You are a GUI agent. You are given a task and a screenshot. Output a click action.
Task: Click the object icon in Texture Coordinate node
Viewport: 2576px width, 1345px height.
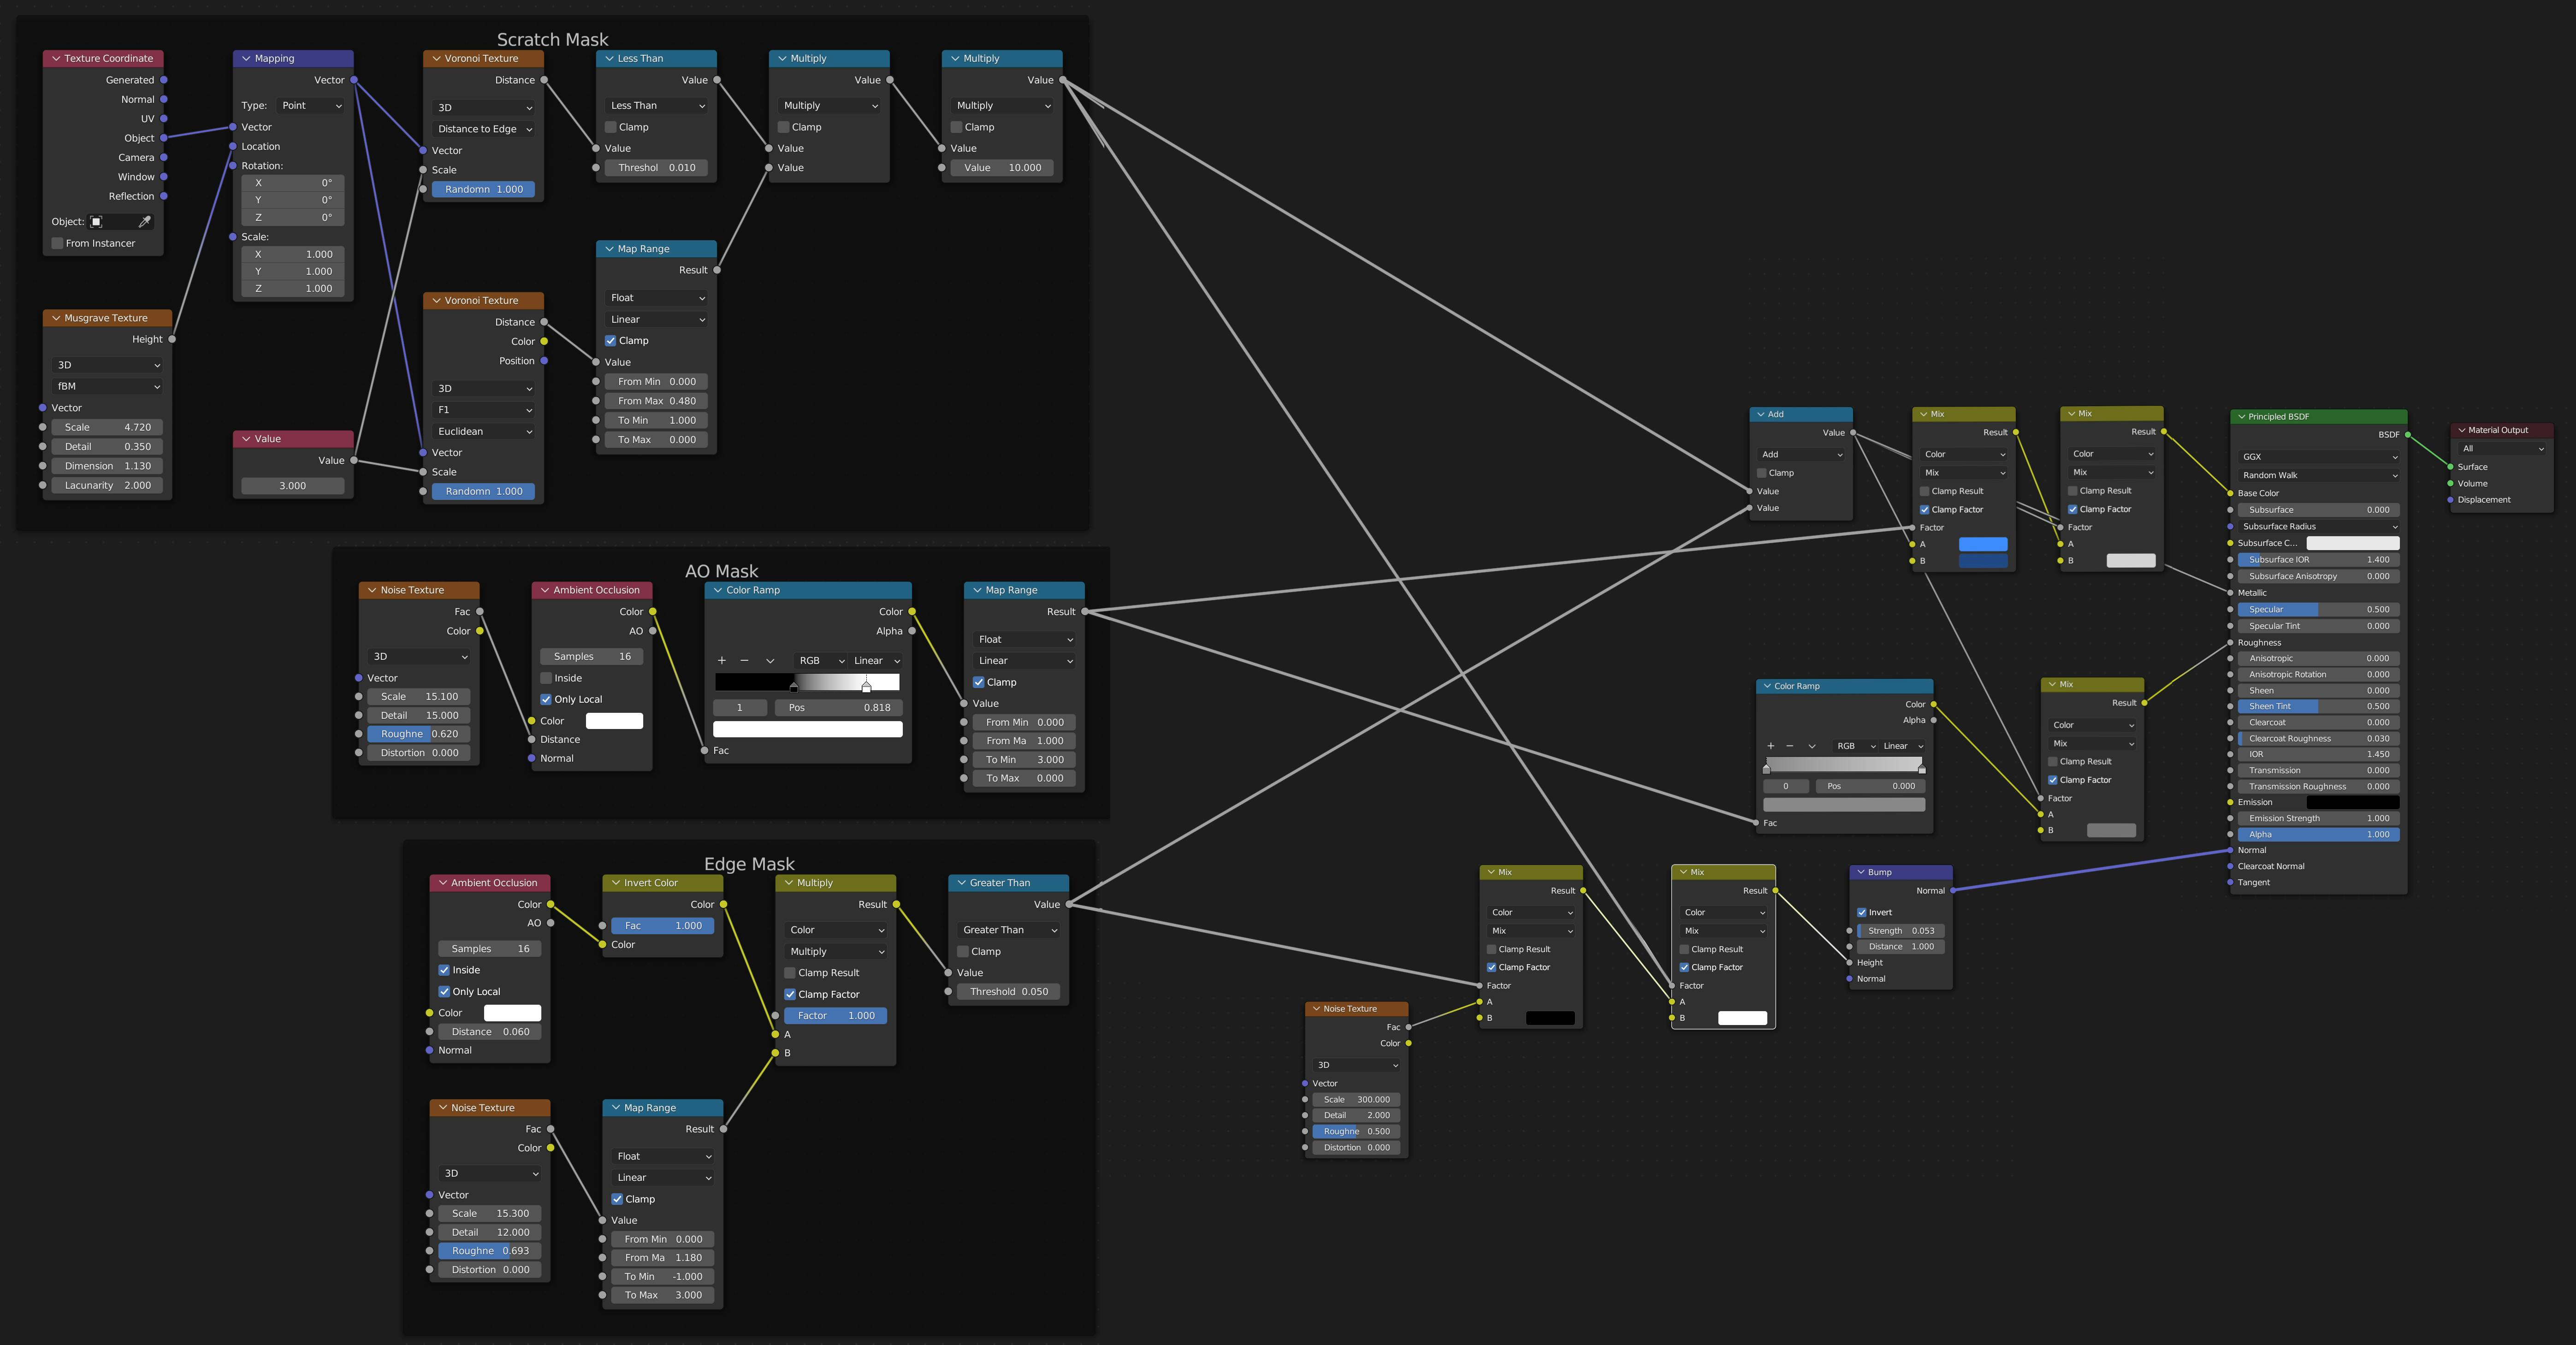(x=97, y=222)
